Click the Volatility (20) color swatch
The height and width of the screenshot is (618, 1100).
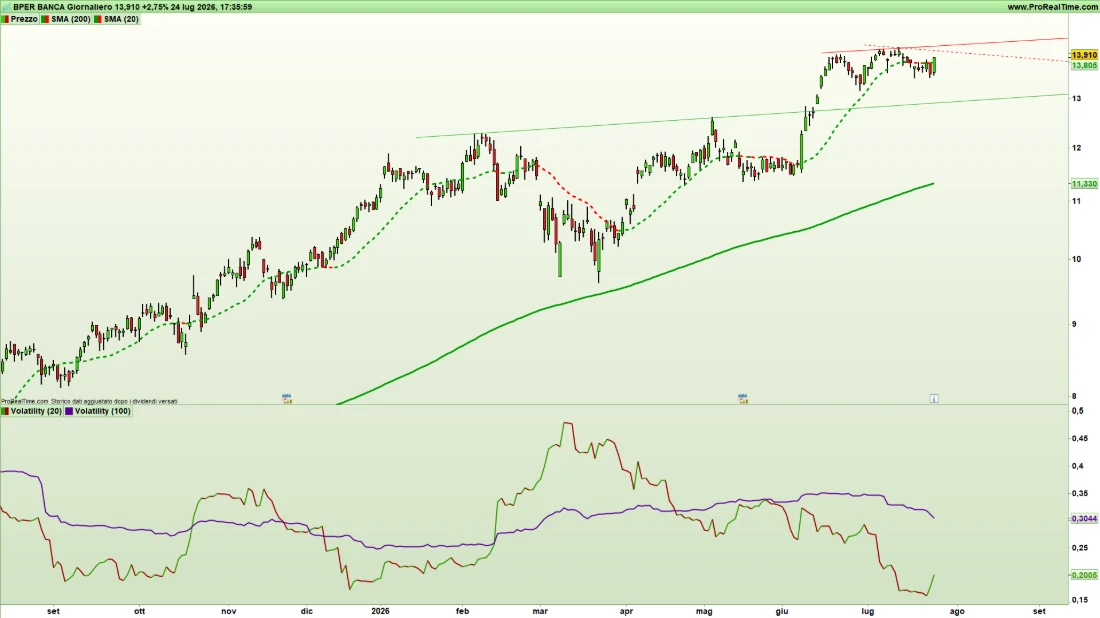(x=5, y=411)
